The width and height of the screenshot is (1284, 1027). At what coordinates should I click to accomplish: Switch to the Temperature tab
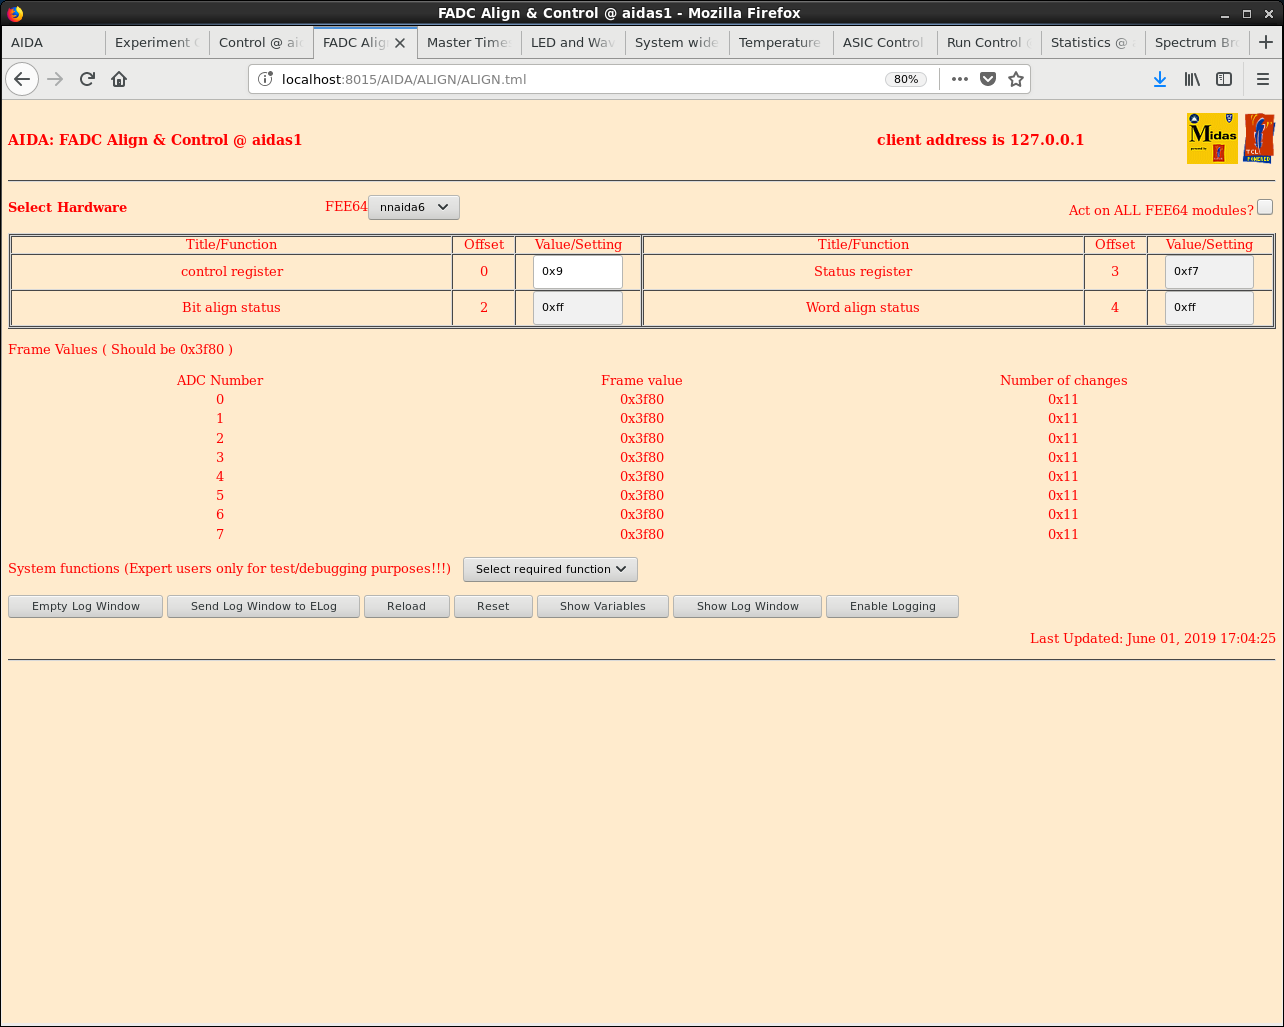point(779,42)
